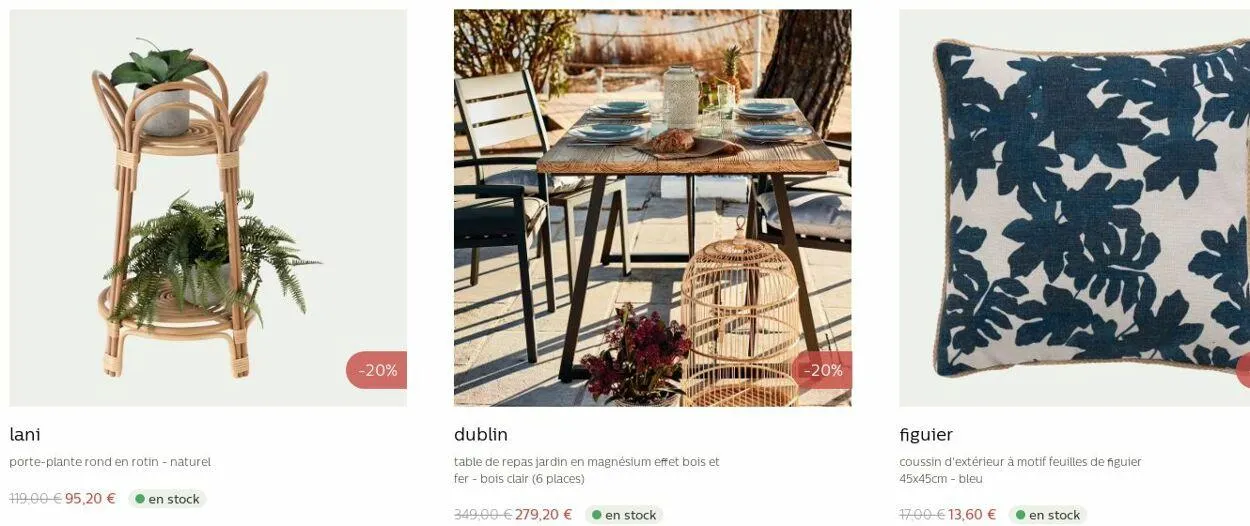Screen dimensions: 1250x526
Task: Click the green 'en stock' badge for figuier
Action: [x=1047, y=515]
